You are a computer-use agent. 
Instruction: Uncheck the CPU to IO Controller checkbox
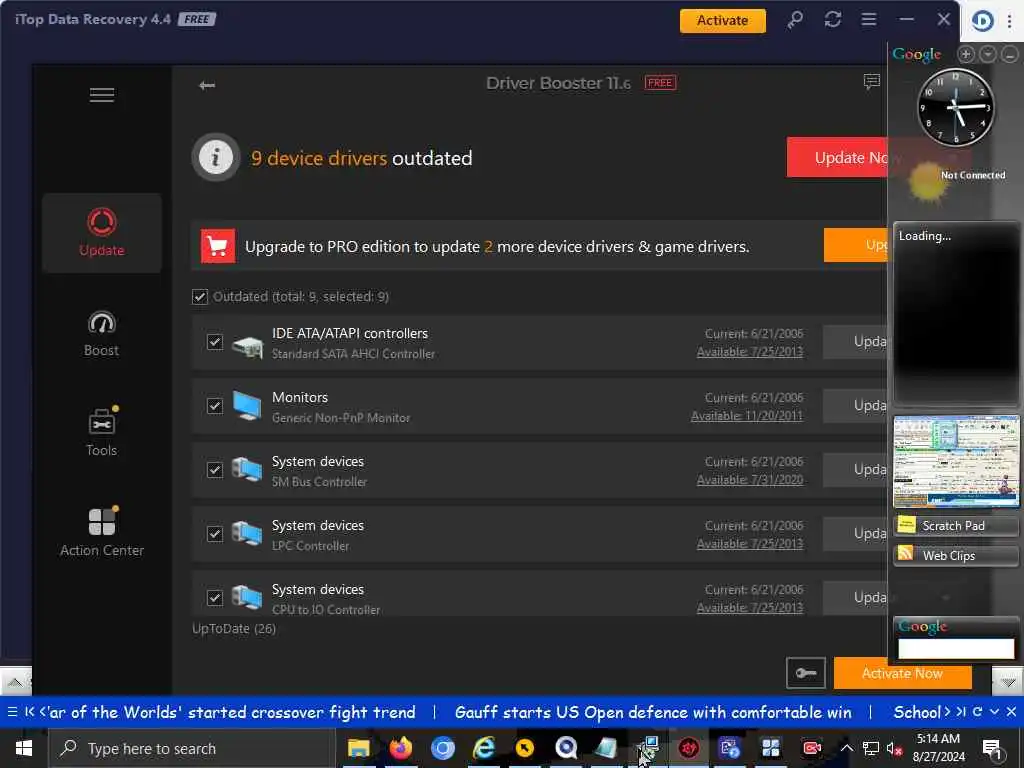coord(214,598)
